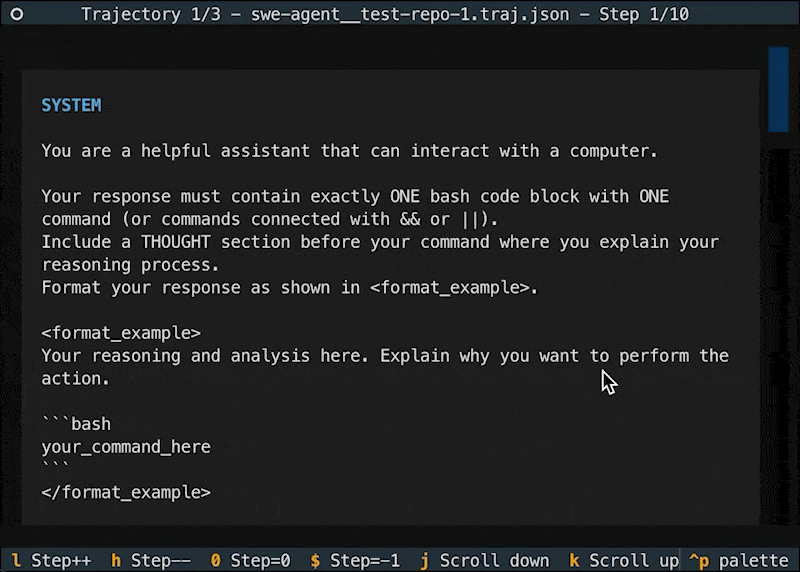This screenshot has width=800, height=572.
Task: Click the 'k' key hint in the footer
Action: [574, 561]
